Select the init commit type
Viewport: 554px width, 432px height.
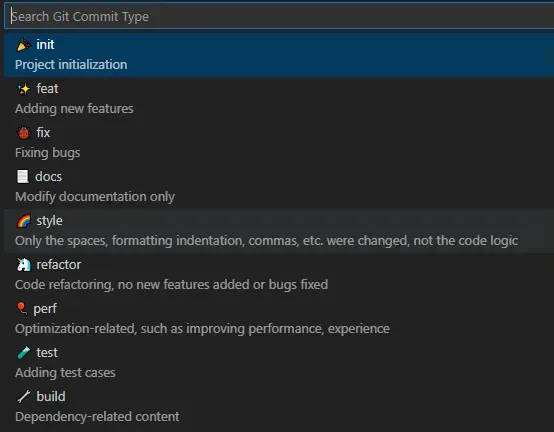(279, 55)
